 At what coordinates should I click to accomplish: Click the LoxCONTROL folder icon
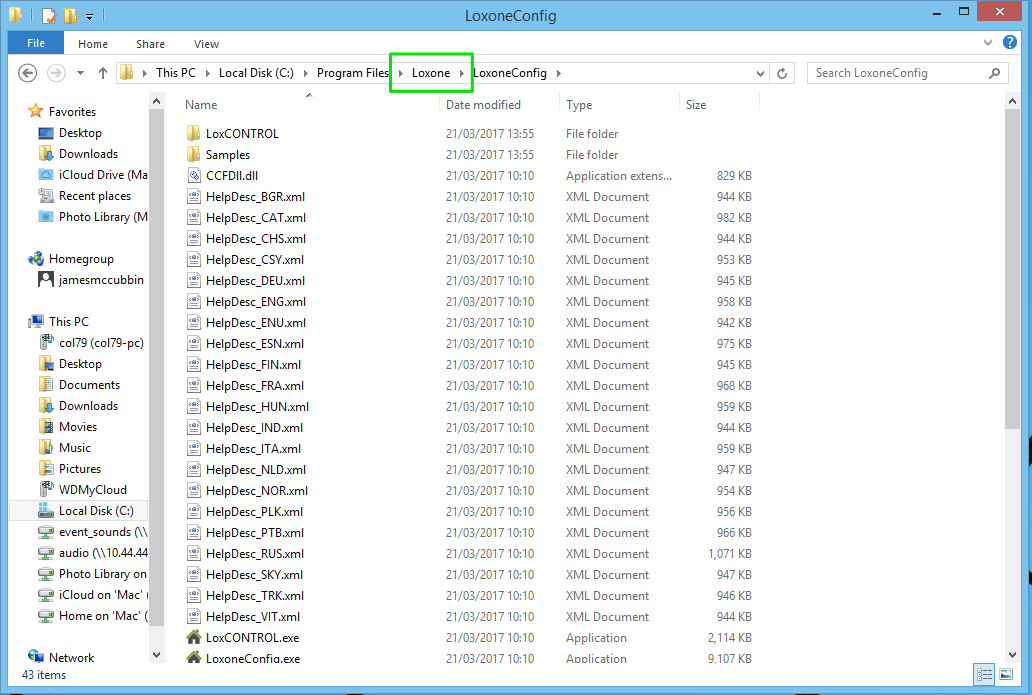point(194,133)
